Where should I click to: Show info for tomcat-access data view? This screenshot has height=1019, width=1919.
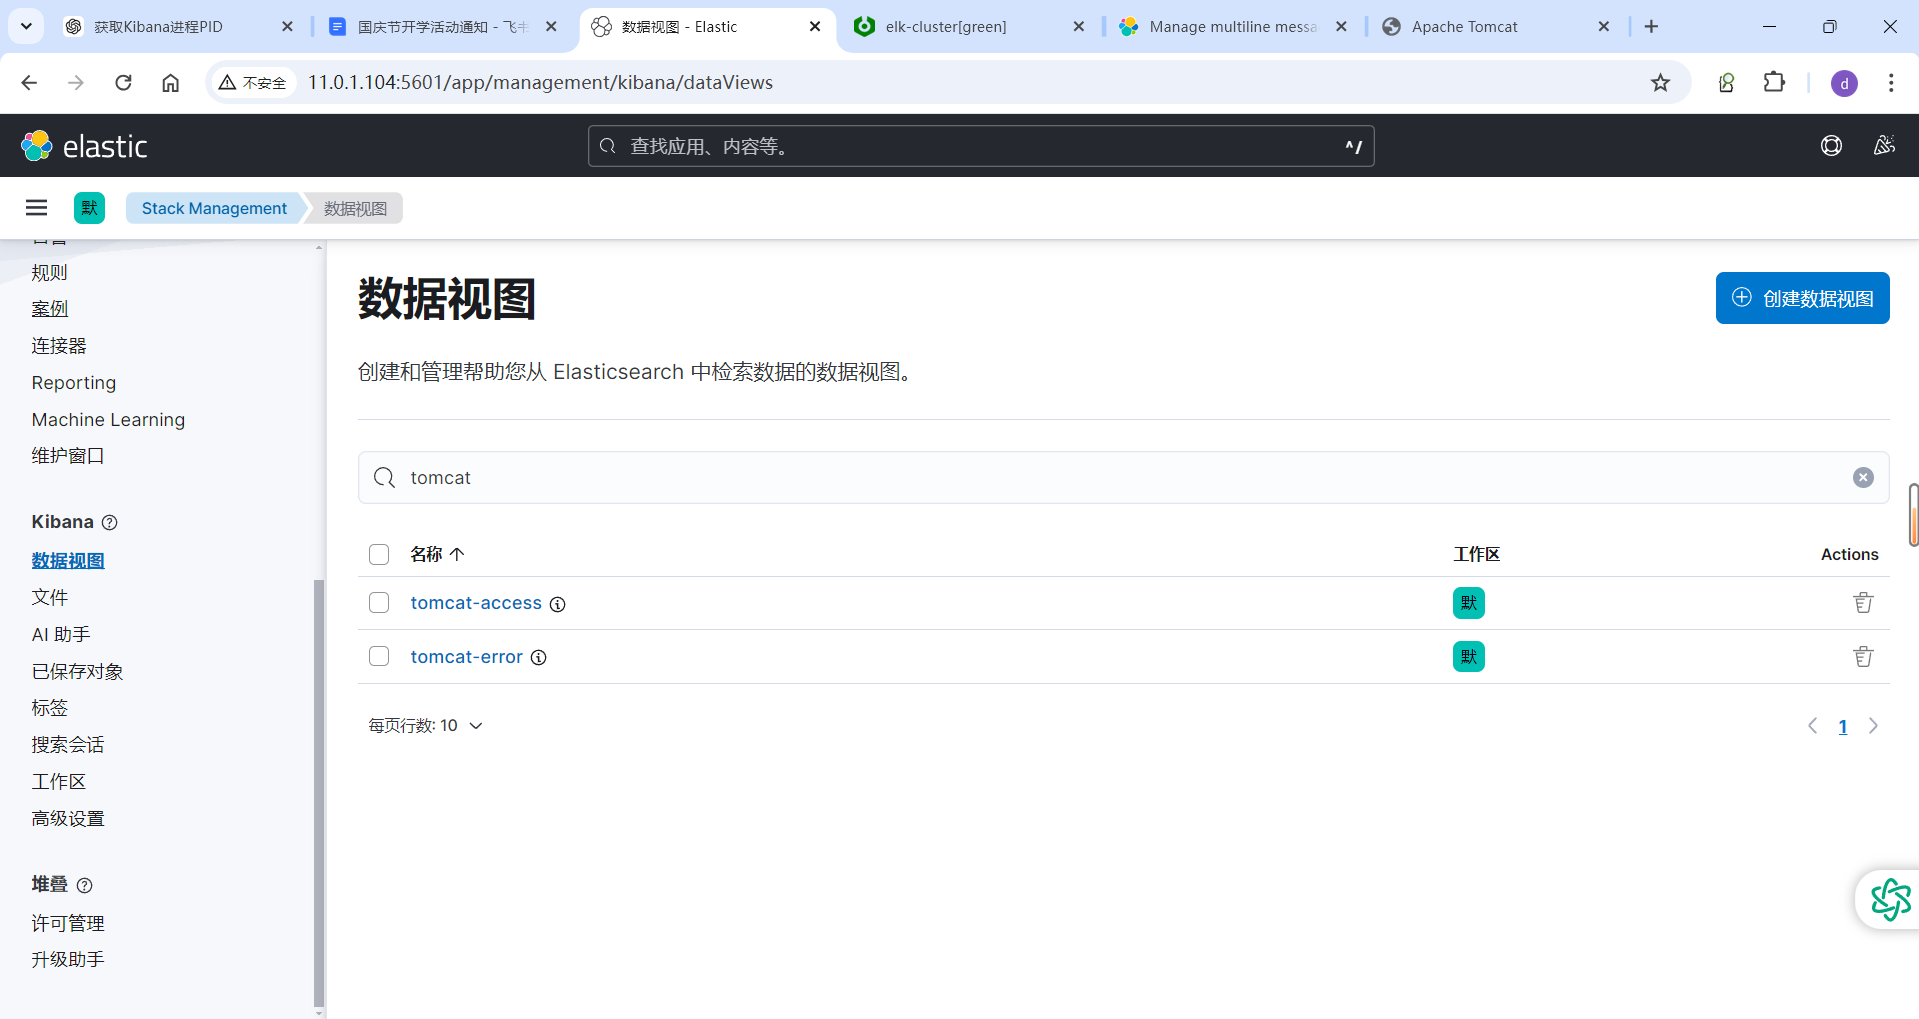(558, 604)
